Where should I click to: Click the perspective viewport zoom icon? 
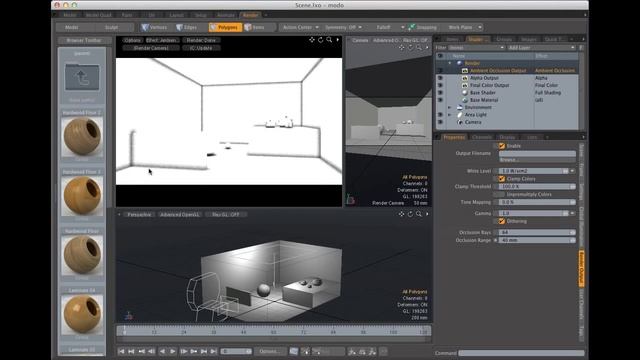[419, 214]
